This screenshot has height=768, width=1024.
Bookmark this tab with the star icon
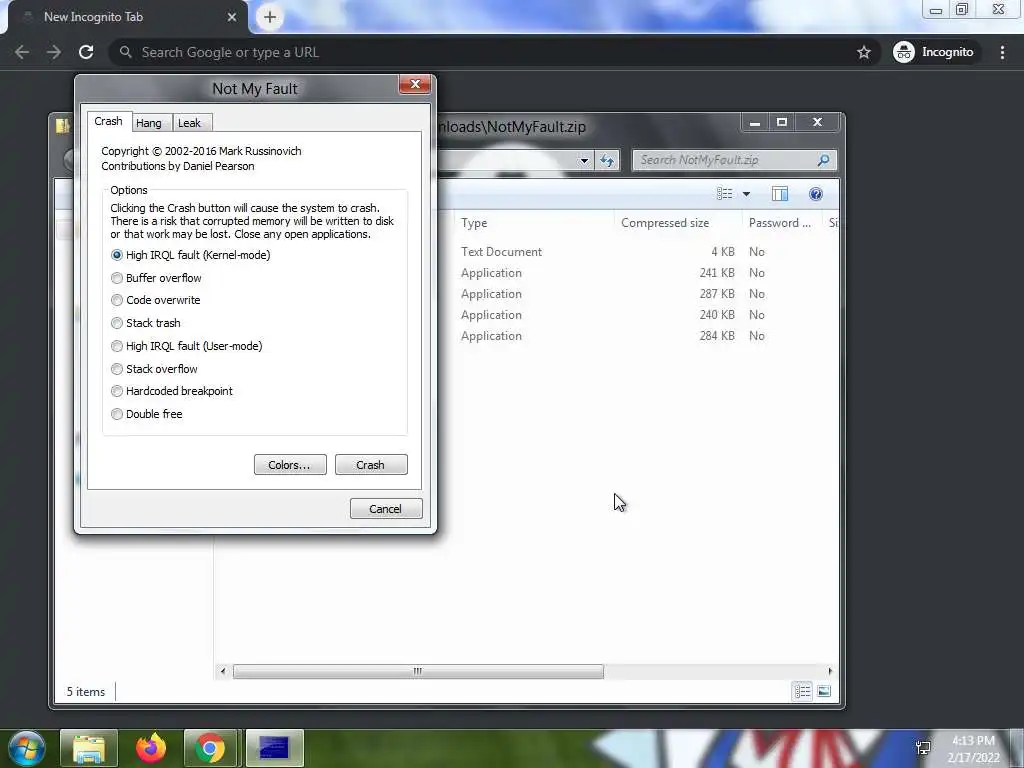(x=864, y=52)
